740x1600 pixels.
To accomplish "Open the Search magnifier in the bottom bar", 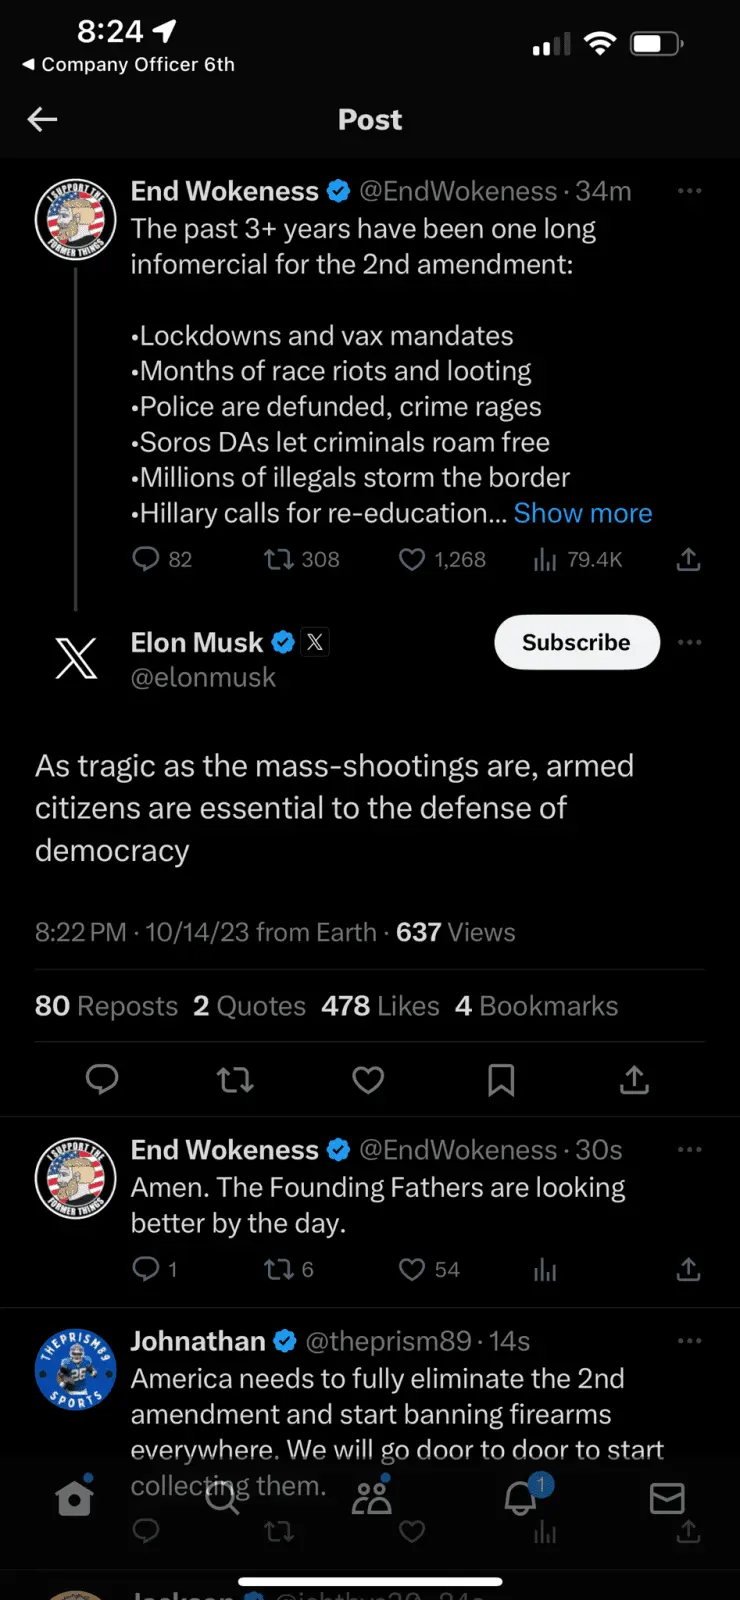I will [222, 1497].
